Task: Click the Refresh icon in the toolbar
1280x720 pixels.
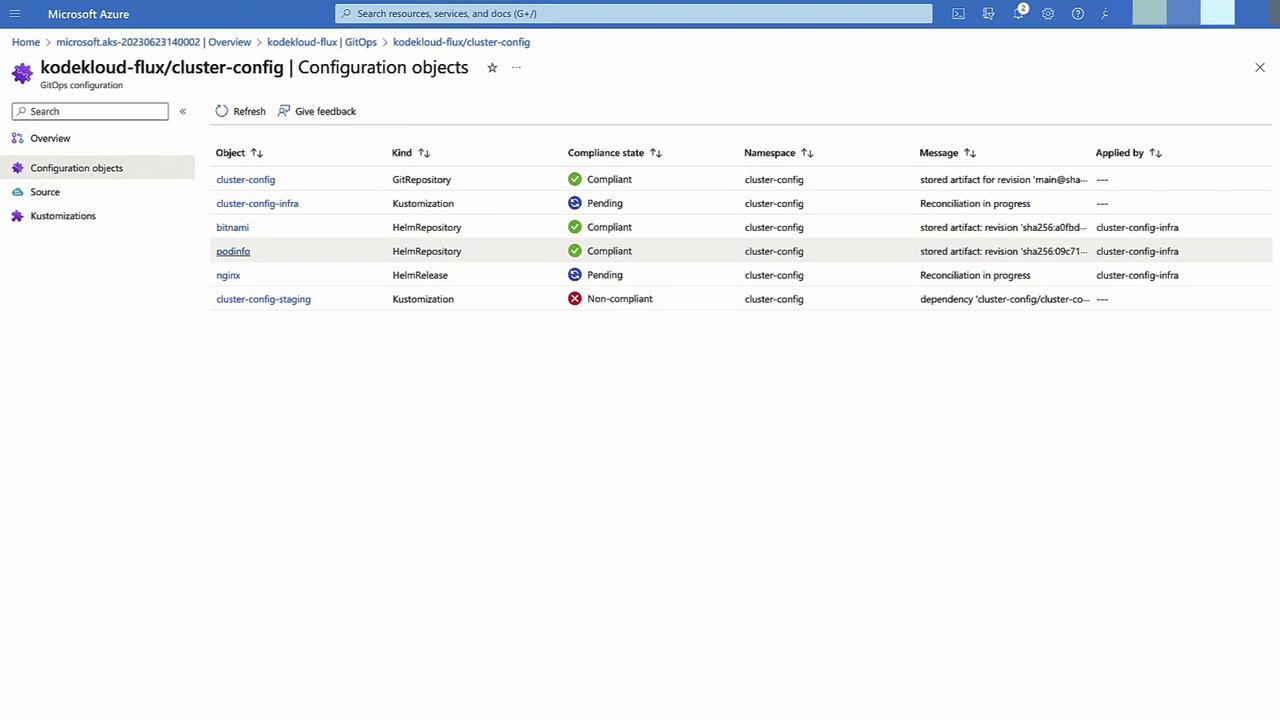Action: (x=222, y=111)
